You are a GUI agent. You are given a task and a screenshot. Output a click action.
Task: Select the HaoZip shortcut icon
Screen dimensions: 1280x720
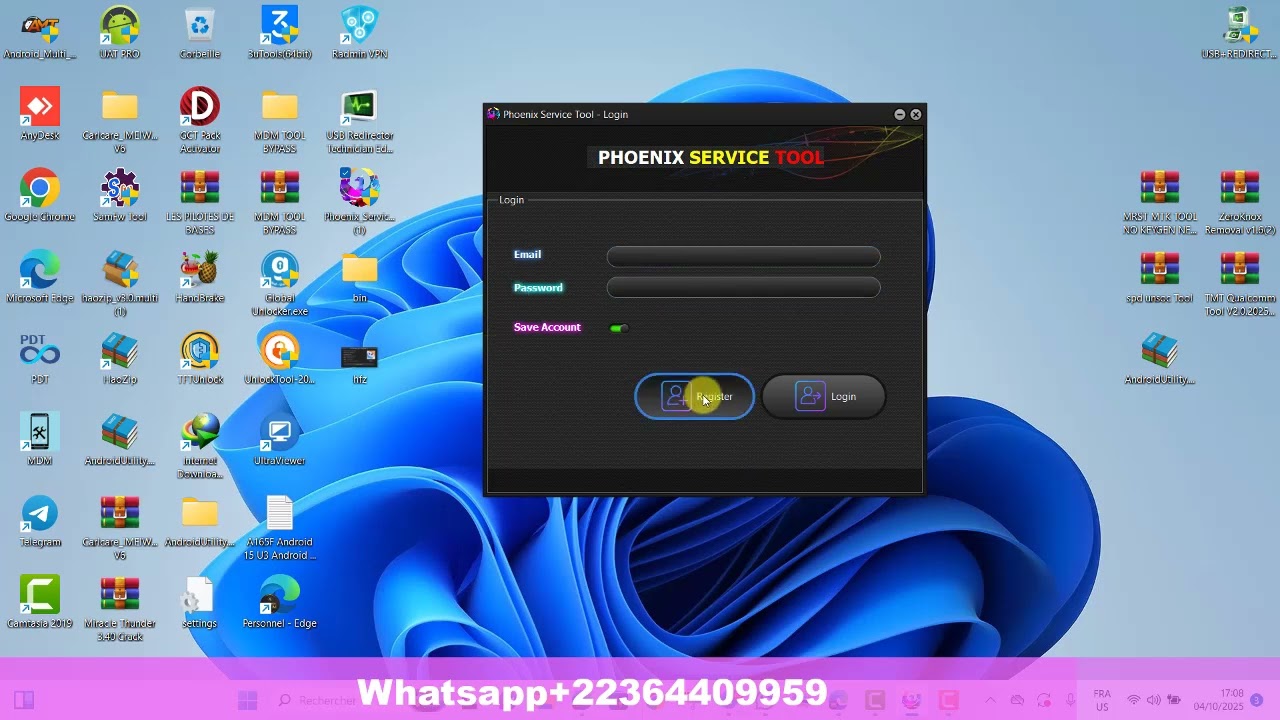(x=120, y=358)
